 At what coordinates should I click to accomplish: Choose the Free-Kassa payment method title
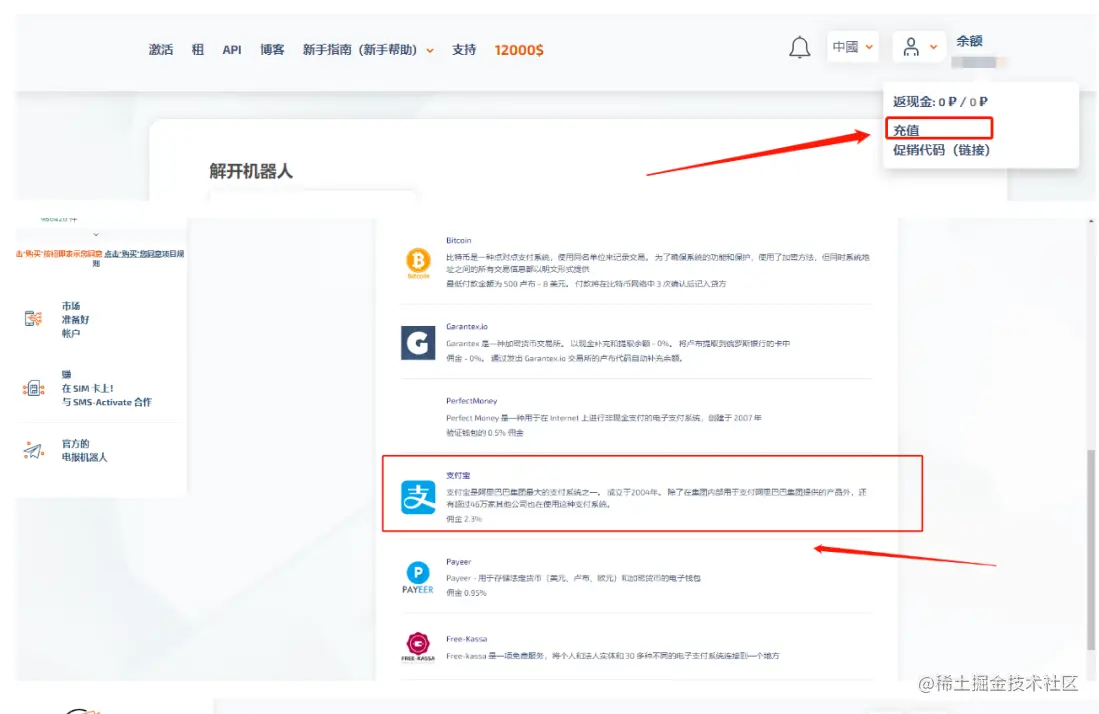tap(466, 639)
